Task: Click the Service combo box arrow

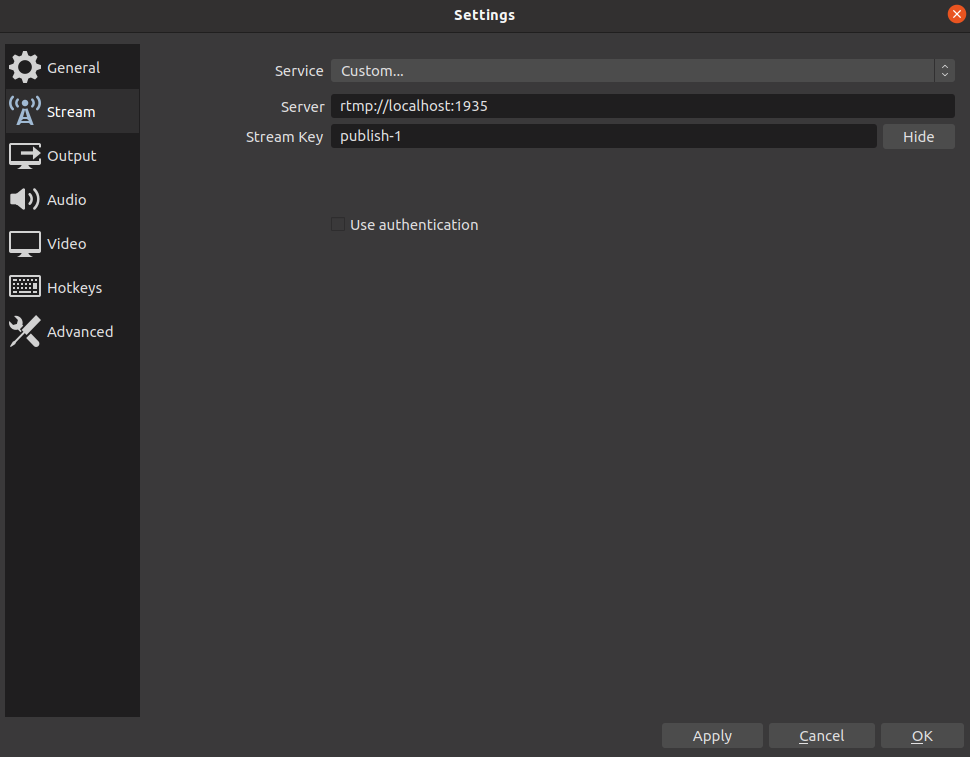Action: pos(945,71)
